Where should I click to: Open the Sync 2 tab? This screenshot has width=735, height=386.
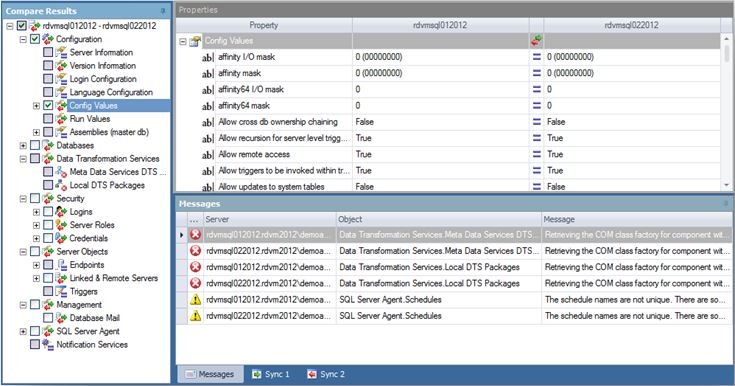click(x=326, y=374)
